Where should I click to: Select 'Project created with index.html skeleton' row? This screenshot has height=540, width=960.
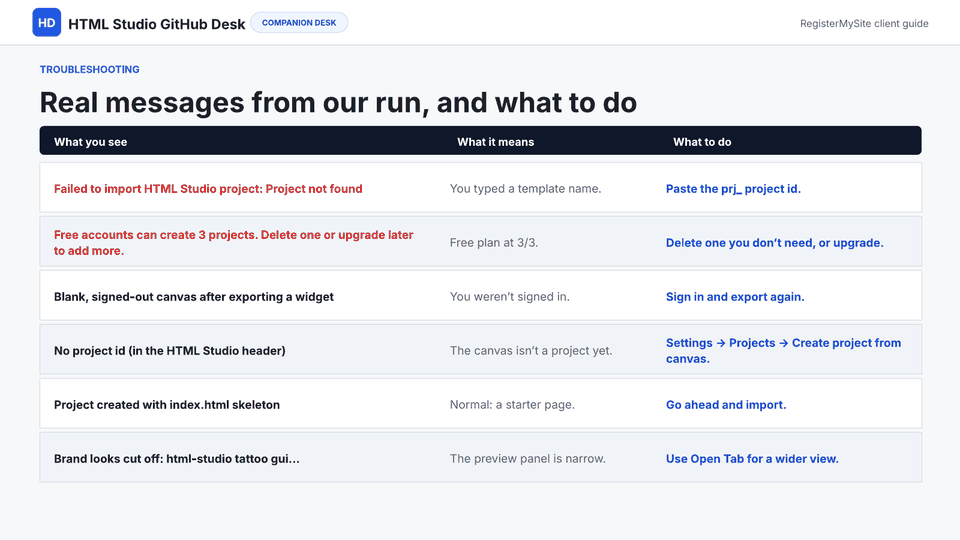[481, 403]
